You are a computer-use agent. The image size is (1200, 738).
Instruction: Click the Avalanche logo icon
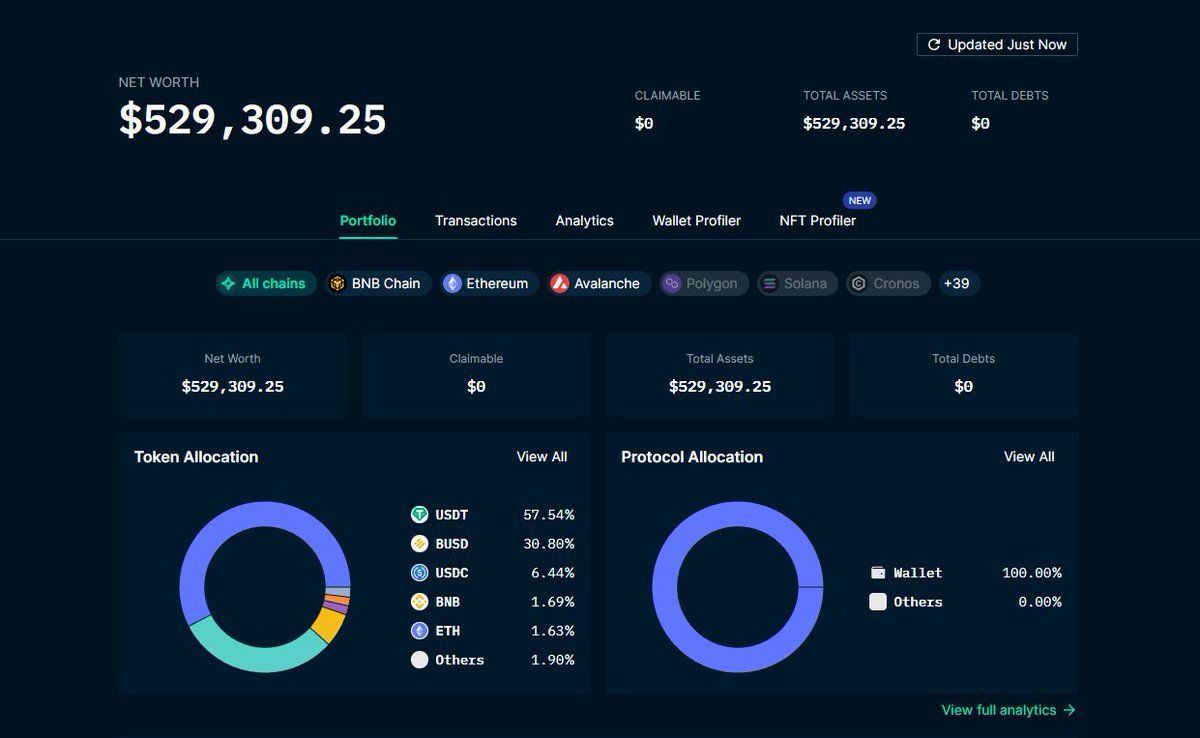coord(560,284)
